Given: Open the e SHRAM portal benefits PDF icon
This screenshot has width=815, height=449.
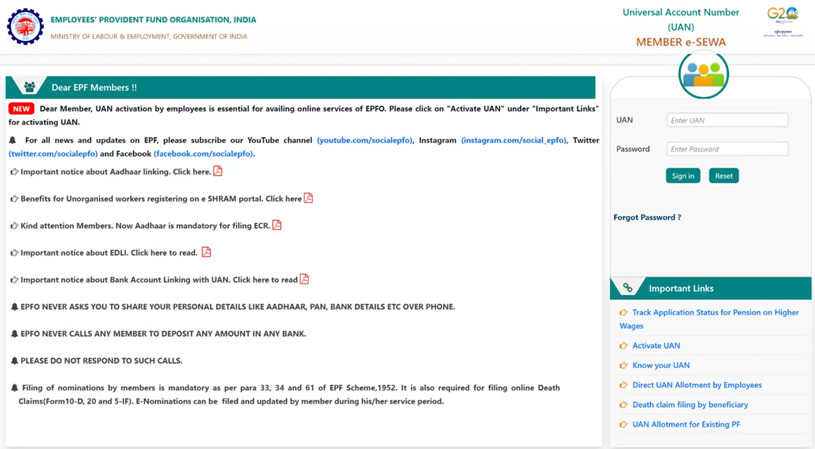Looking at the screenshot, I should point(308,198).
